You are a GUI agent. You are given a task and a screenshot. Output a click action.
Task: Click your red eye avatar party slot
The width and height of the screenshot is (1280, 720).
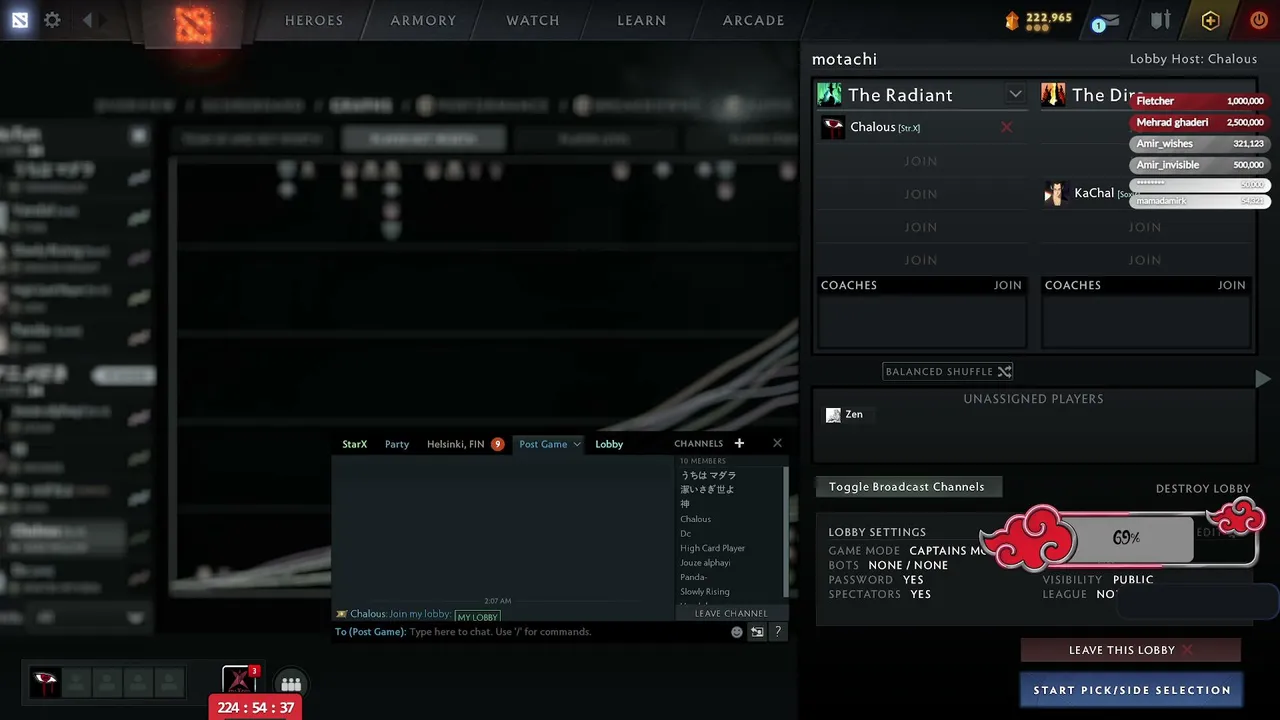[46, 683]
